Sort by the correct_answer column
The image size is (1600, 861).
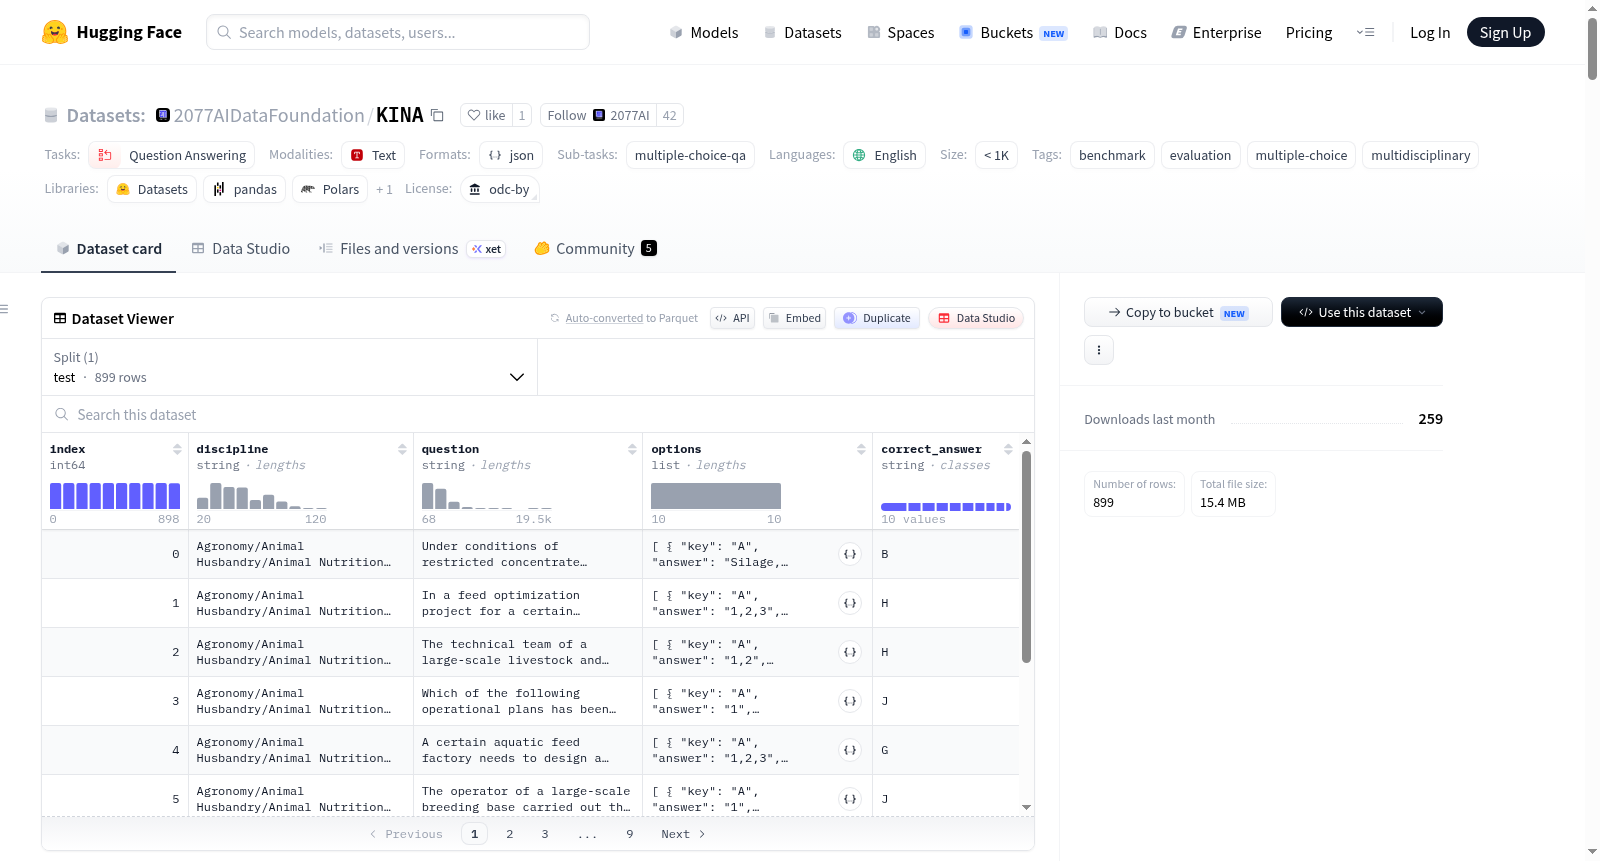(1008, 449)
